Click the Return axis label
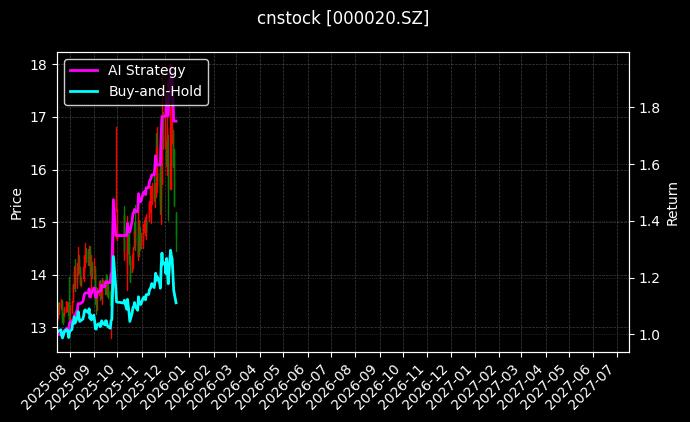690x422 pixels. point(673,203)
